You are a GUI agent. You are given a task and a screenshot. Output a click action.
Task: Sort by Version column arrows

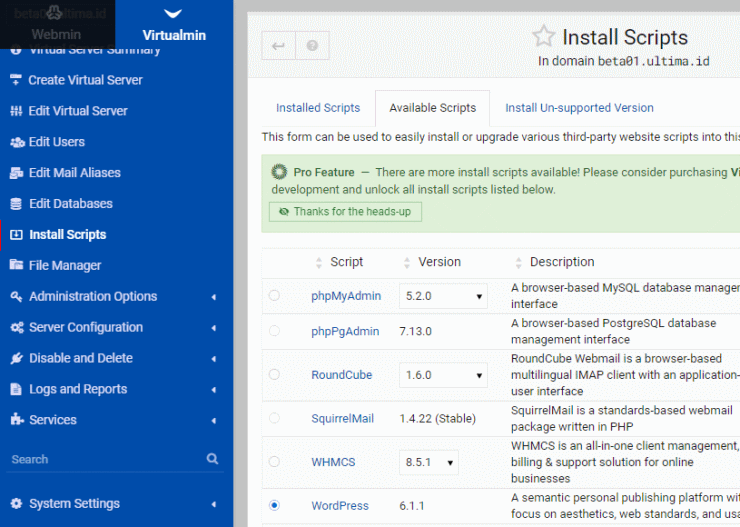pyautogui.click(x=407, y=263)
